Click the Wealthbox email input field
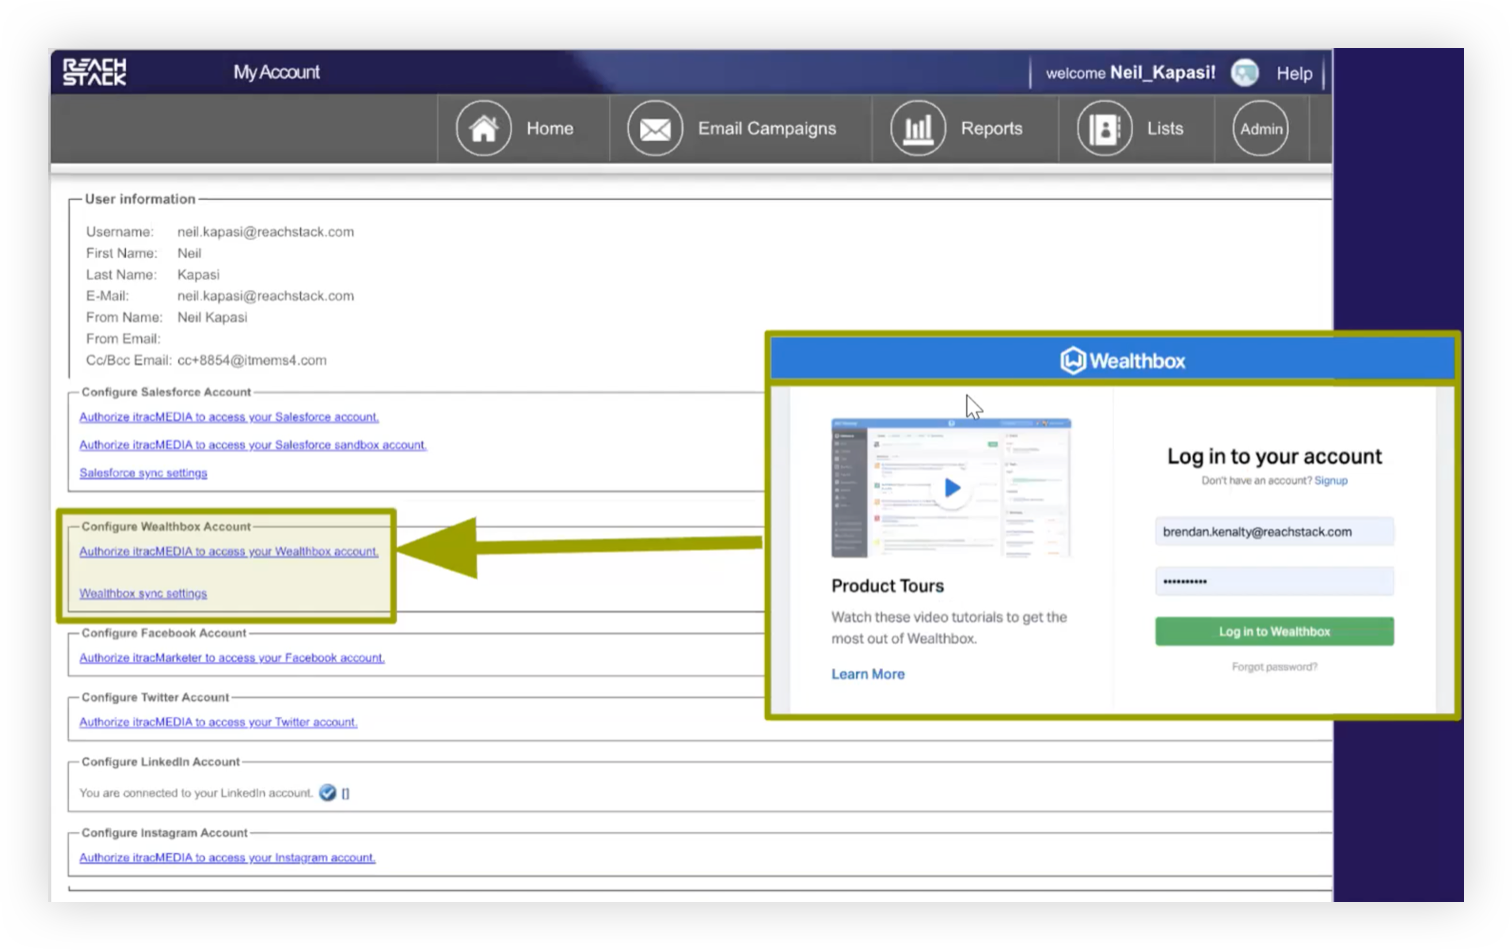Image resolution: width=1512 pixels, height=950 pixels. (1274, 532)
